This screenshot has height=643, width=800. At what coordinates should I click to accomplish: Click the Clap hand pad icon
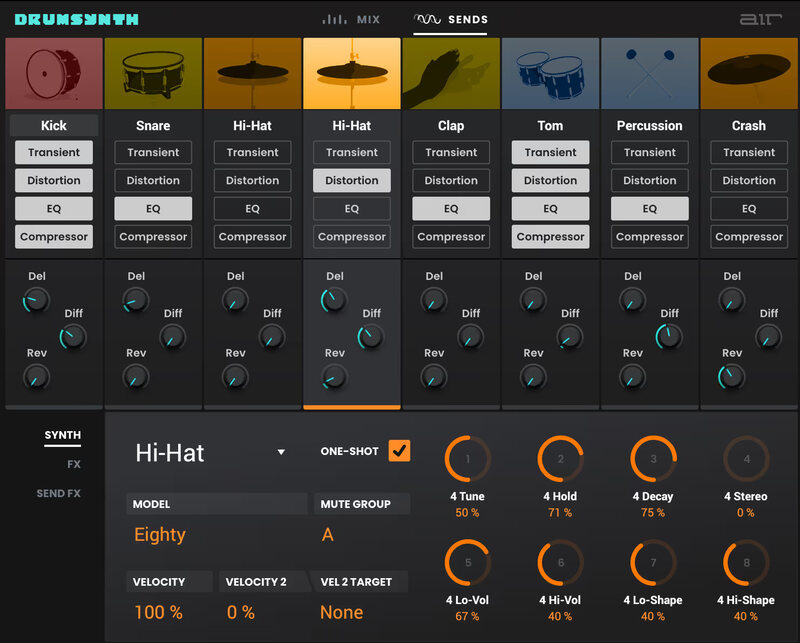(450, 71)
